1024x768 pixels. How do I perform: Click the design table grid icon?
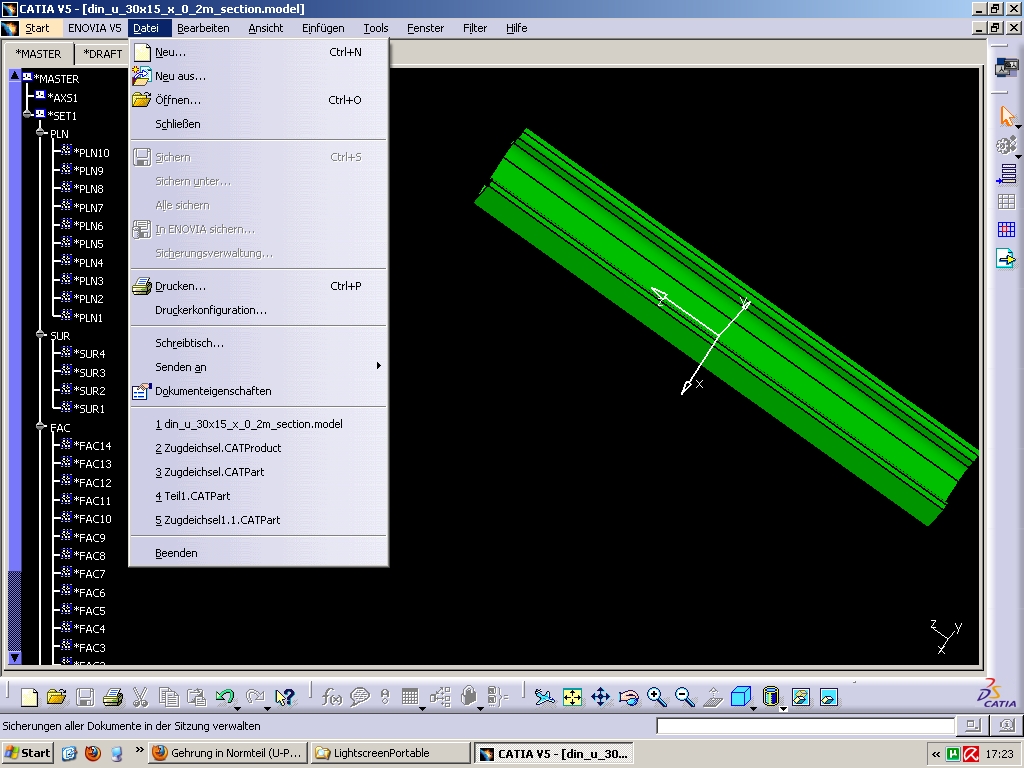tap(409, 697)
